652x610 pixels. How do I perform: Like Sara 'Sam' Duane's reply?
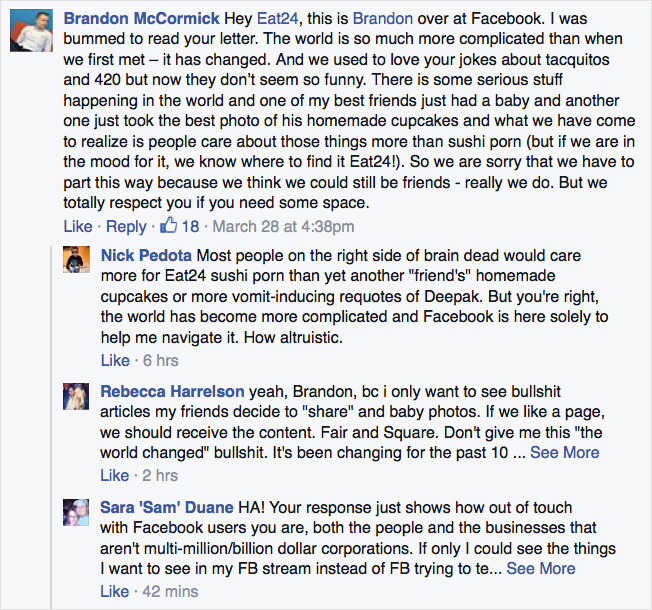[x=115, y=591]
